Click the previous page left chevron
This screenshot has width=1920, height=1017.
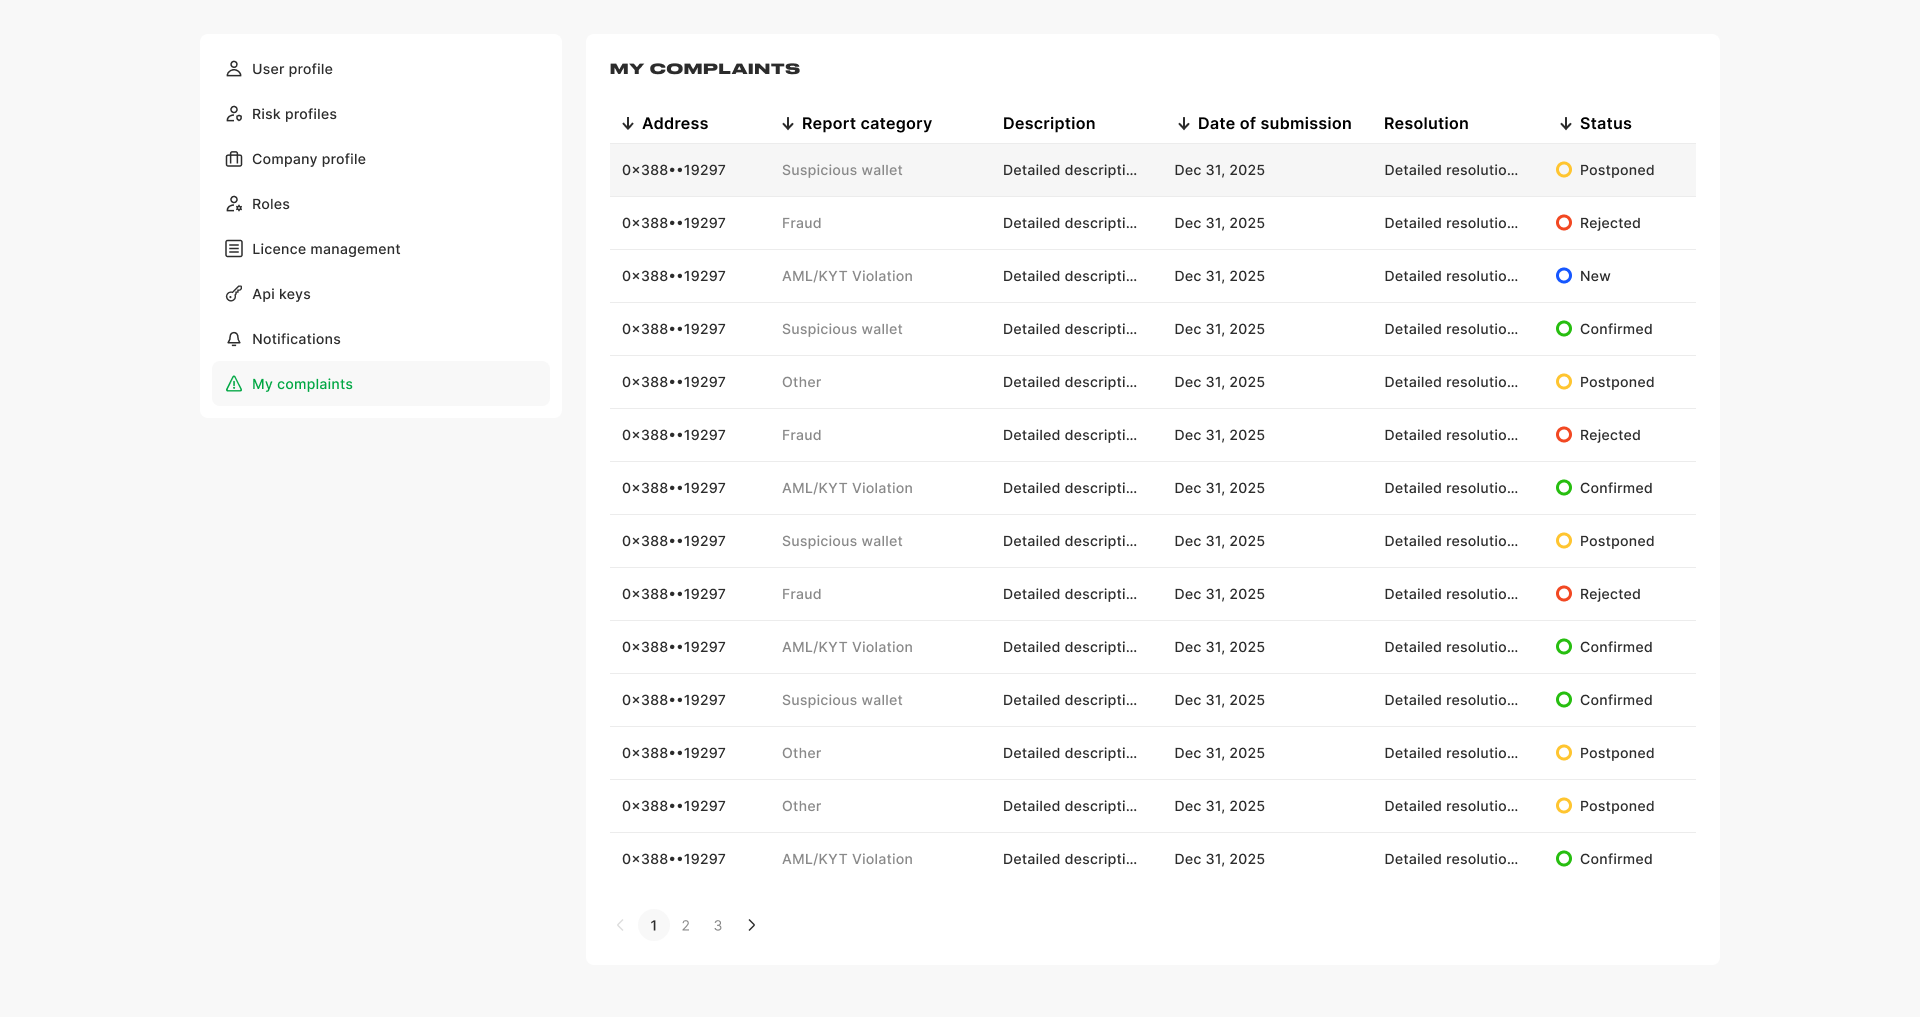coord(620,925)
